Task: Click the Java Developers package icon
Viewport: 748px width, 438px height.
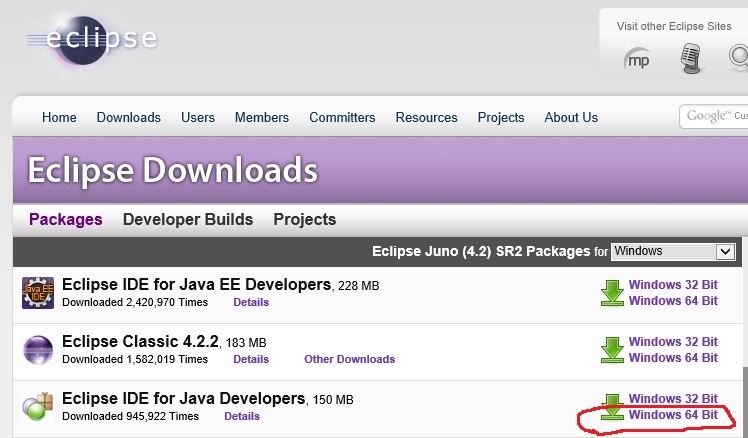Action: pyautogui.click(x=38, y=407)
